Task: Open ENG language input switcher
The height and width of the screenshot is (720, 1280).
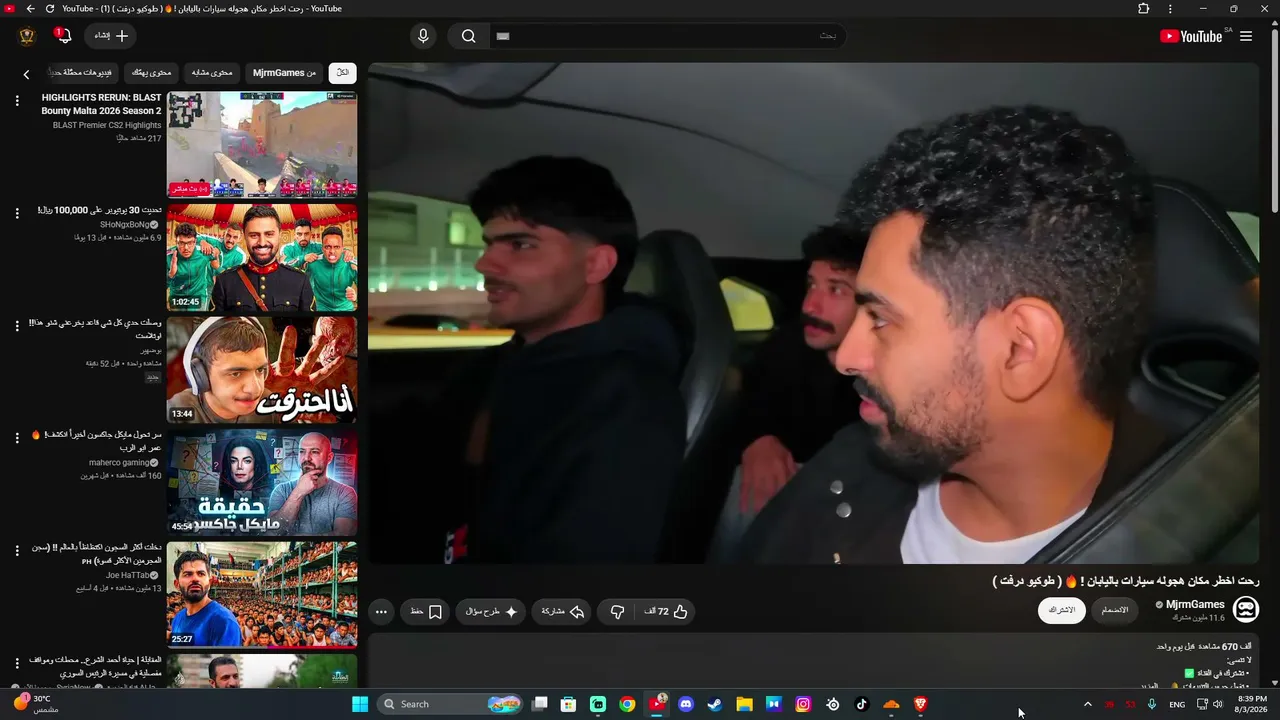Action: tap(1177, 704)
